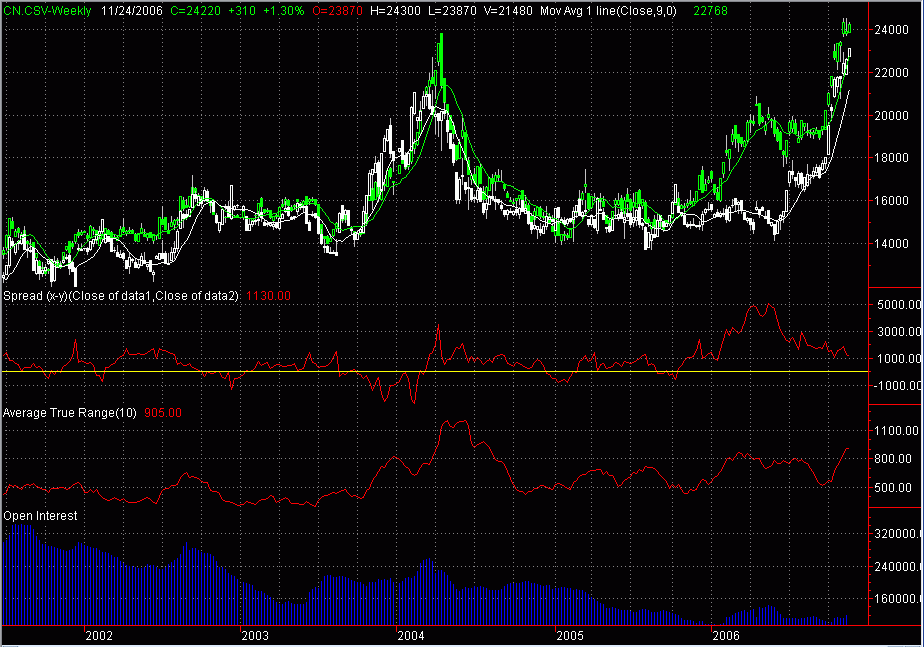Click the +310 change value

[242, 11]
